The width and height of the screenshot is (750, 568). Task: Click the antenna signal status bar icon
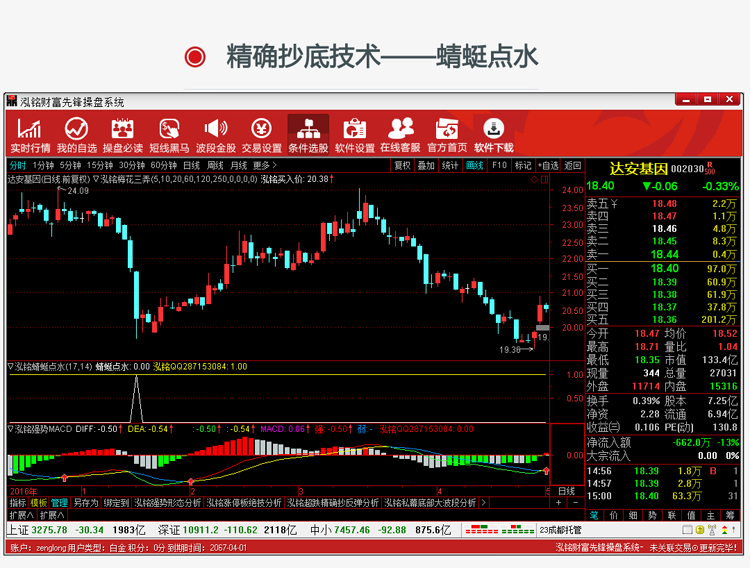(x=712, y=530)
